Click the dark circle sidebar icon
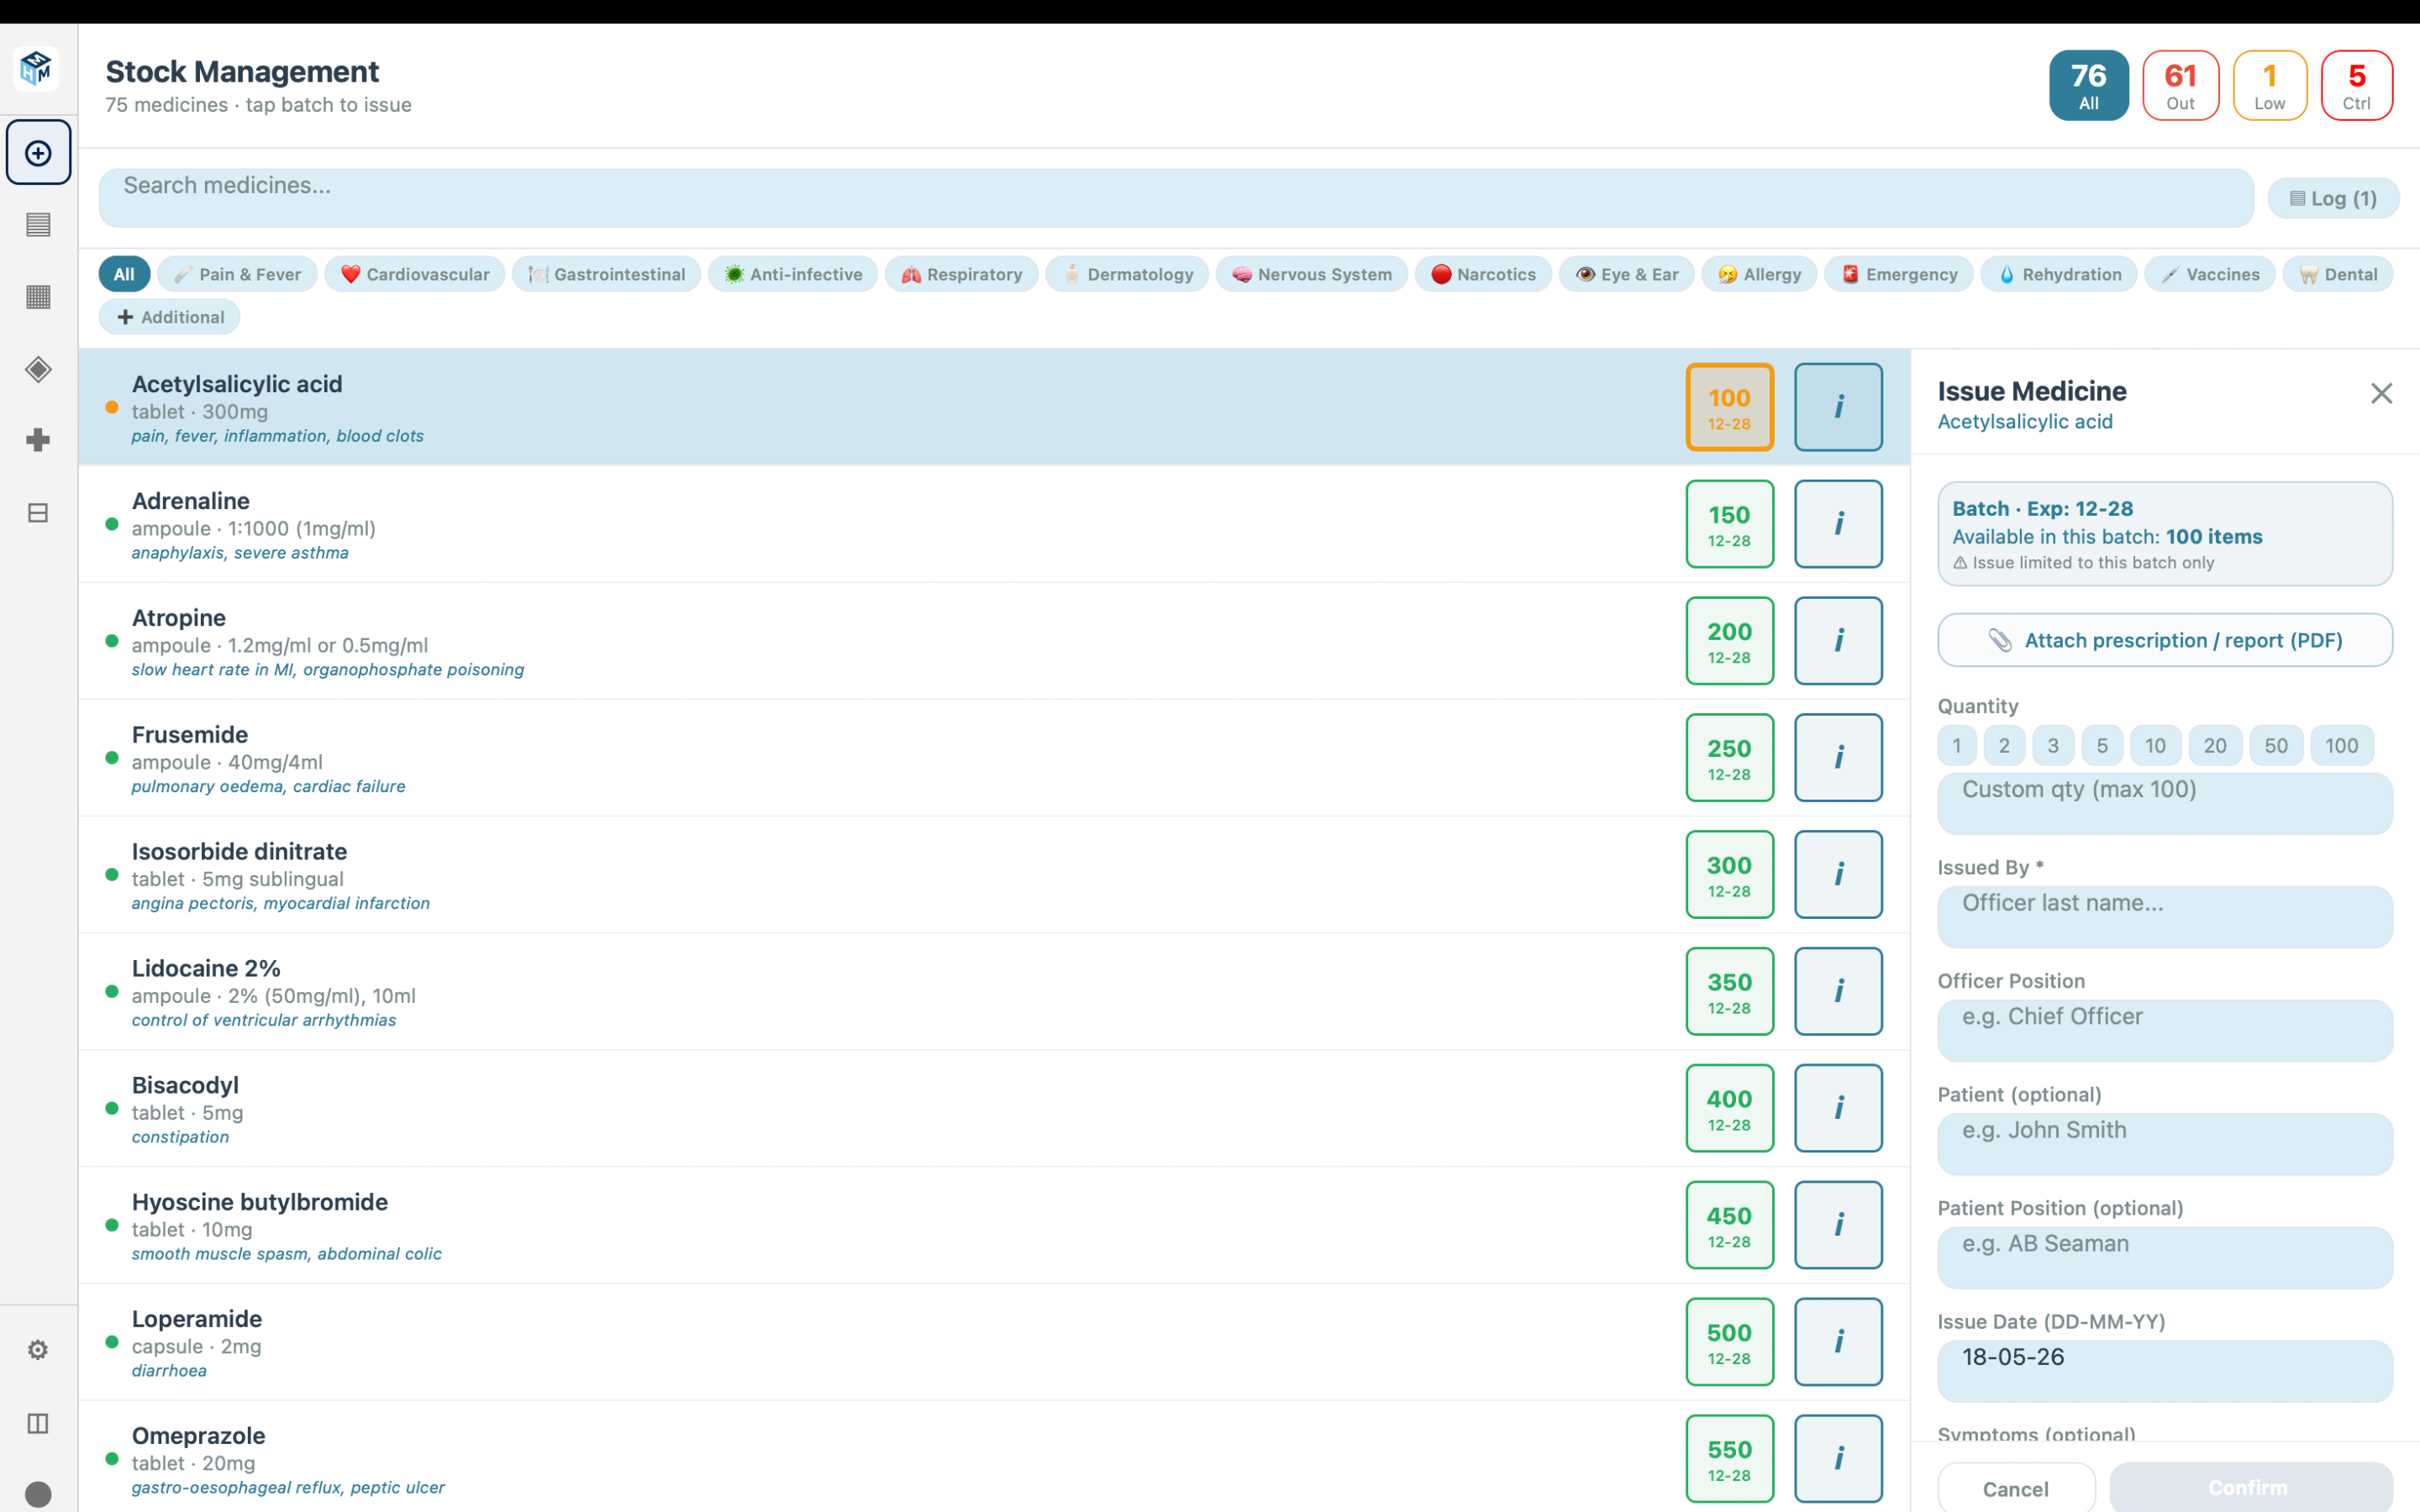Screen dimensions: 2420x1512 [x=38, y=1494]
